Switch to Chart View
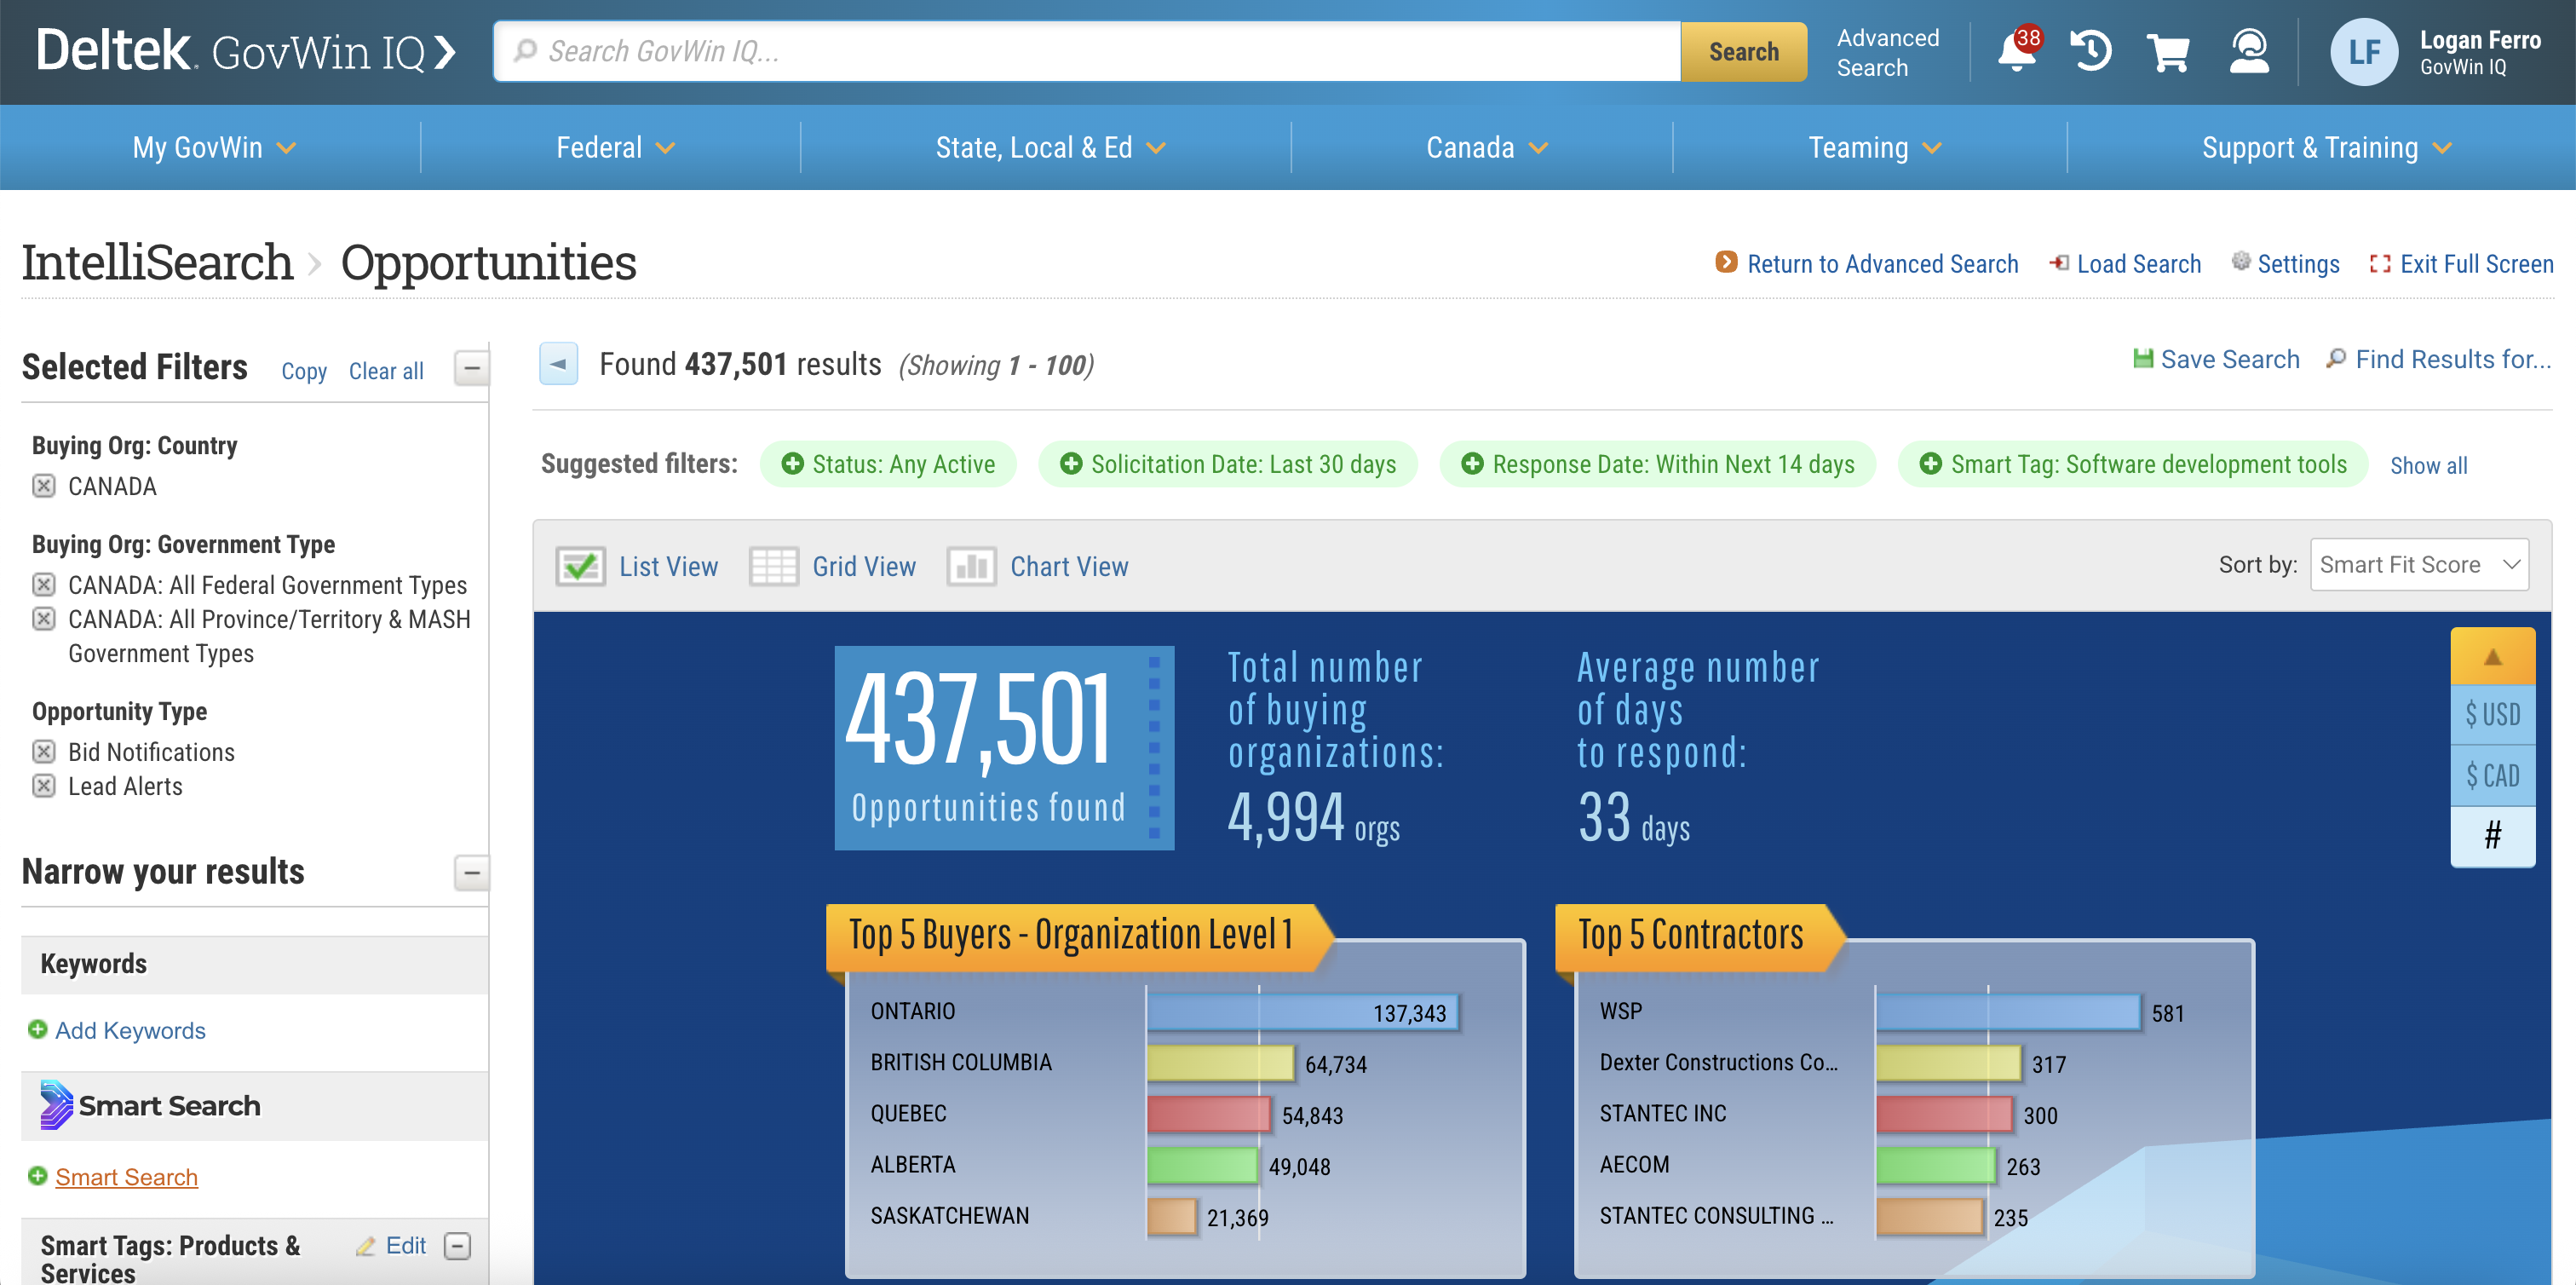 coord(1069,566)
